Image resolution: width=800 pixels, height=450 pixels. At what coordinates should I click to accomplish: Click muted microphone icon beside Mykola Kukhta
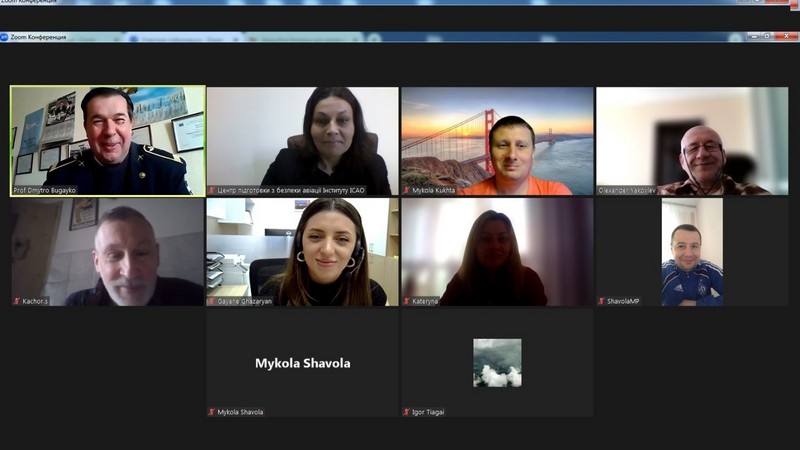pos(407,190)
